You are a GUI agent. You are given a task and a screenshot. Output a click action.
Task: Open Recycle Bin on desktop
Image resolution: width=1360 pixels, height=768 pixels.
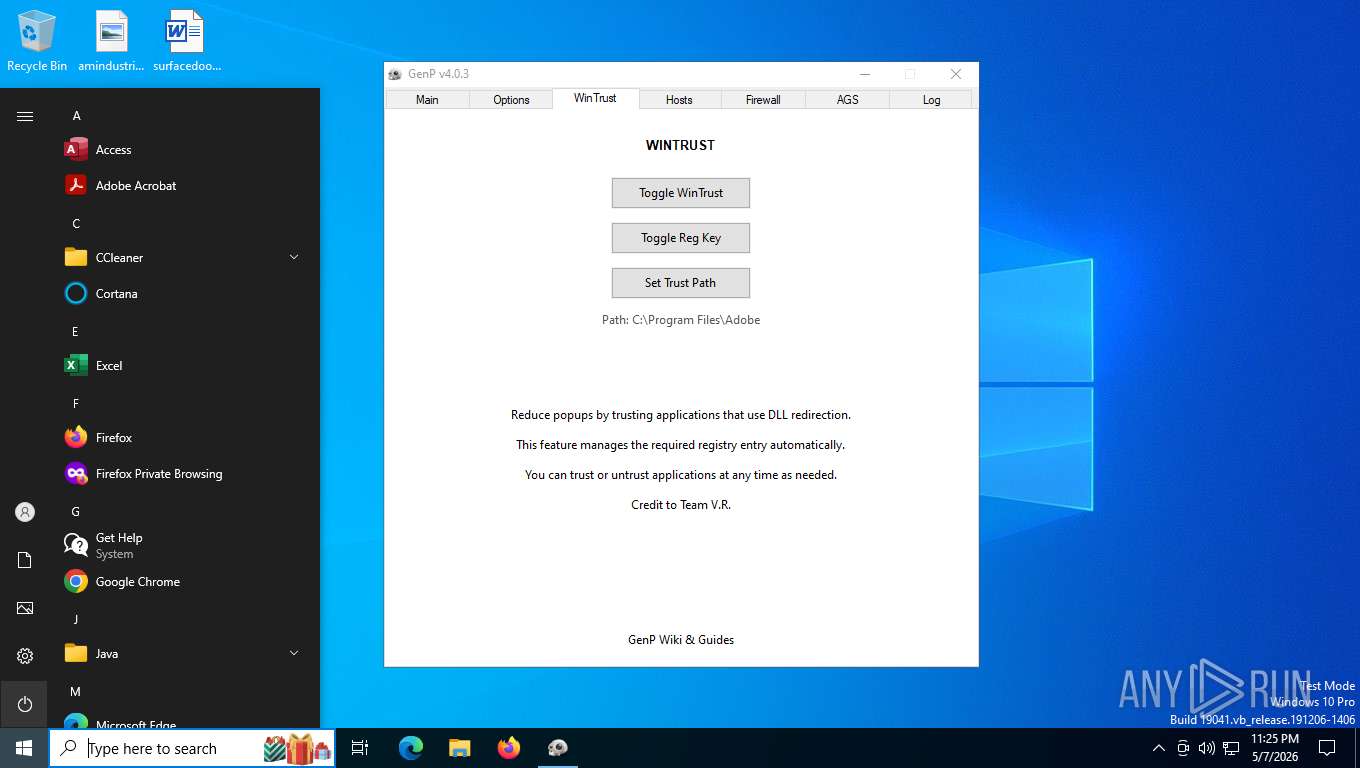pyautogui.click(x=37, y=42)
